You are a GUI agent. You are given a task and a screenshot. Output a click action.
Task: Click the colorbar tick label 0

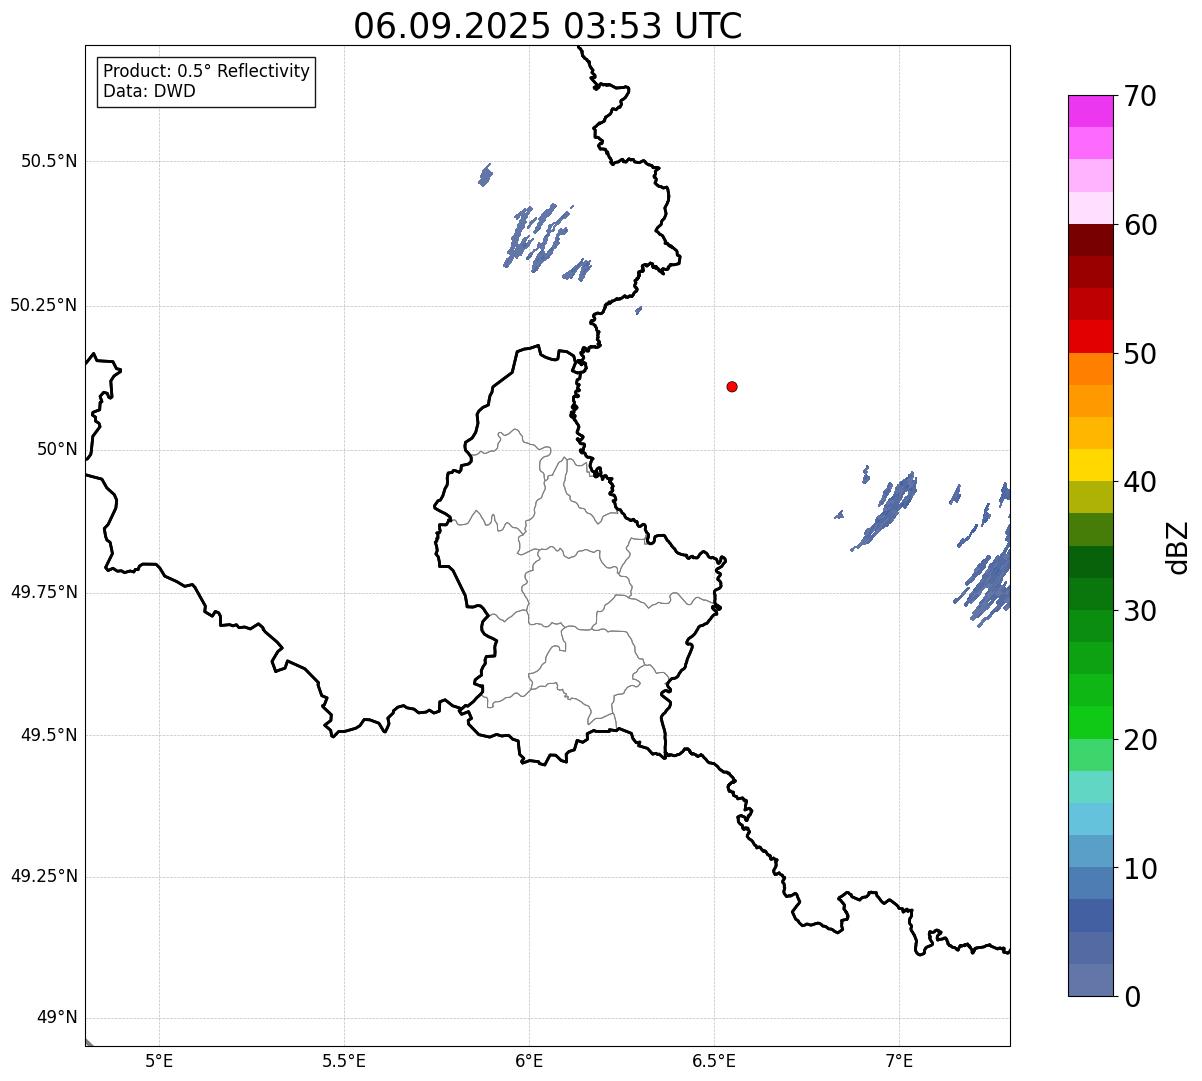click(1132, 997)
